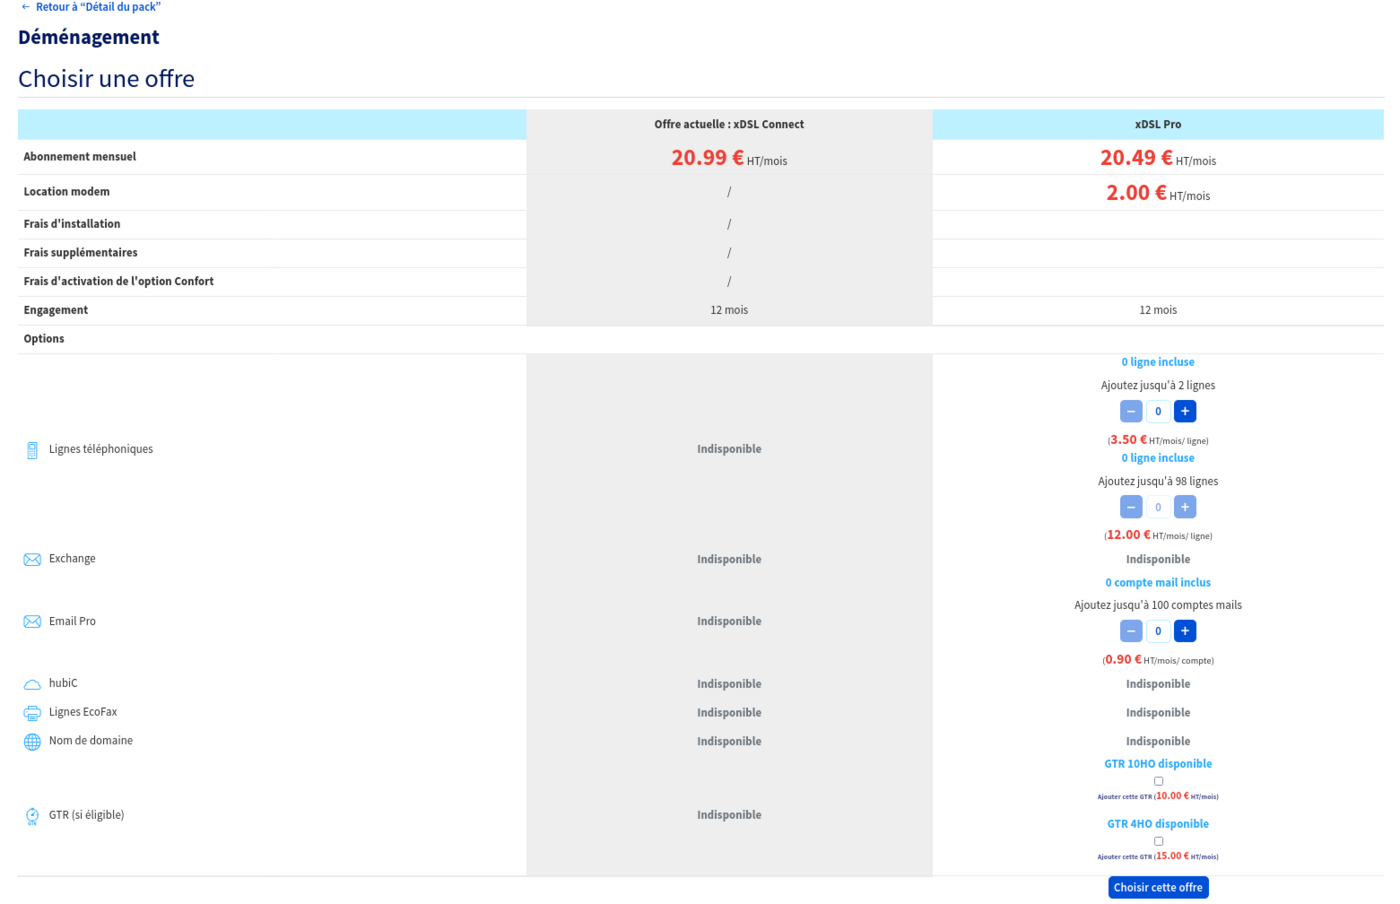Click the envelope icon next to Email Pro
This screenshot has height=904, width=1400.
point(32,622)
